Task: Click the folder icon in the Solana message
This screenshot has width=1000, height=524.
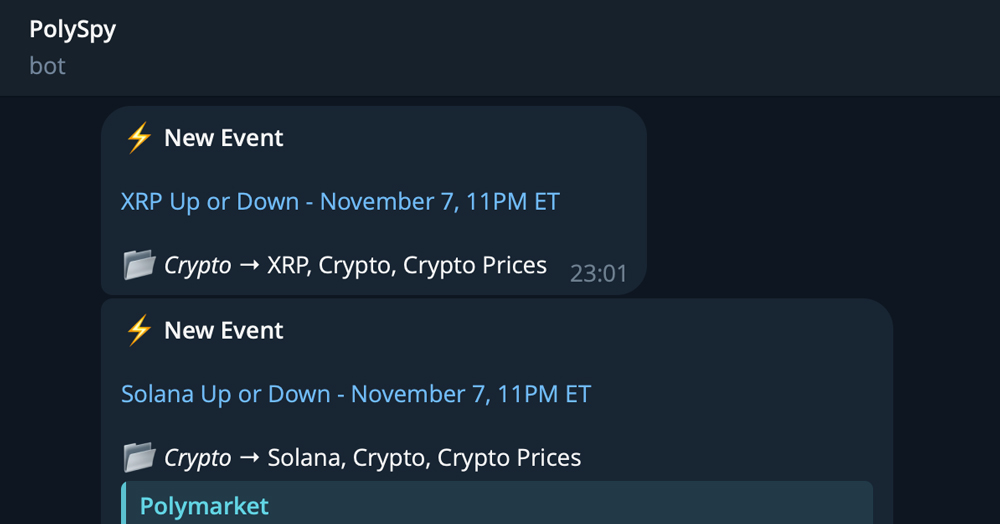Action: (x=139, y=458)
